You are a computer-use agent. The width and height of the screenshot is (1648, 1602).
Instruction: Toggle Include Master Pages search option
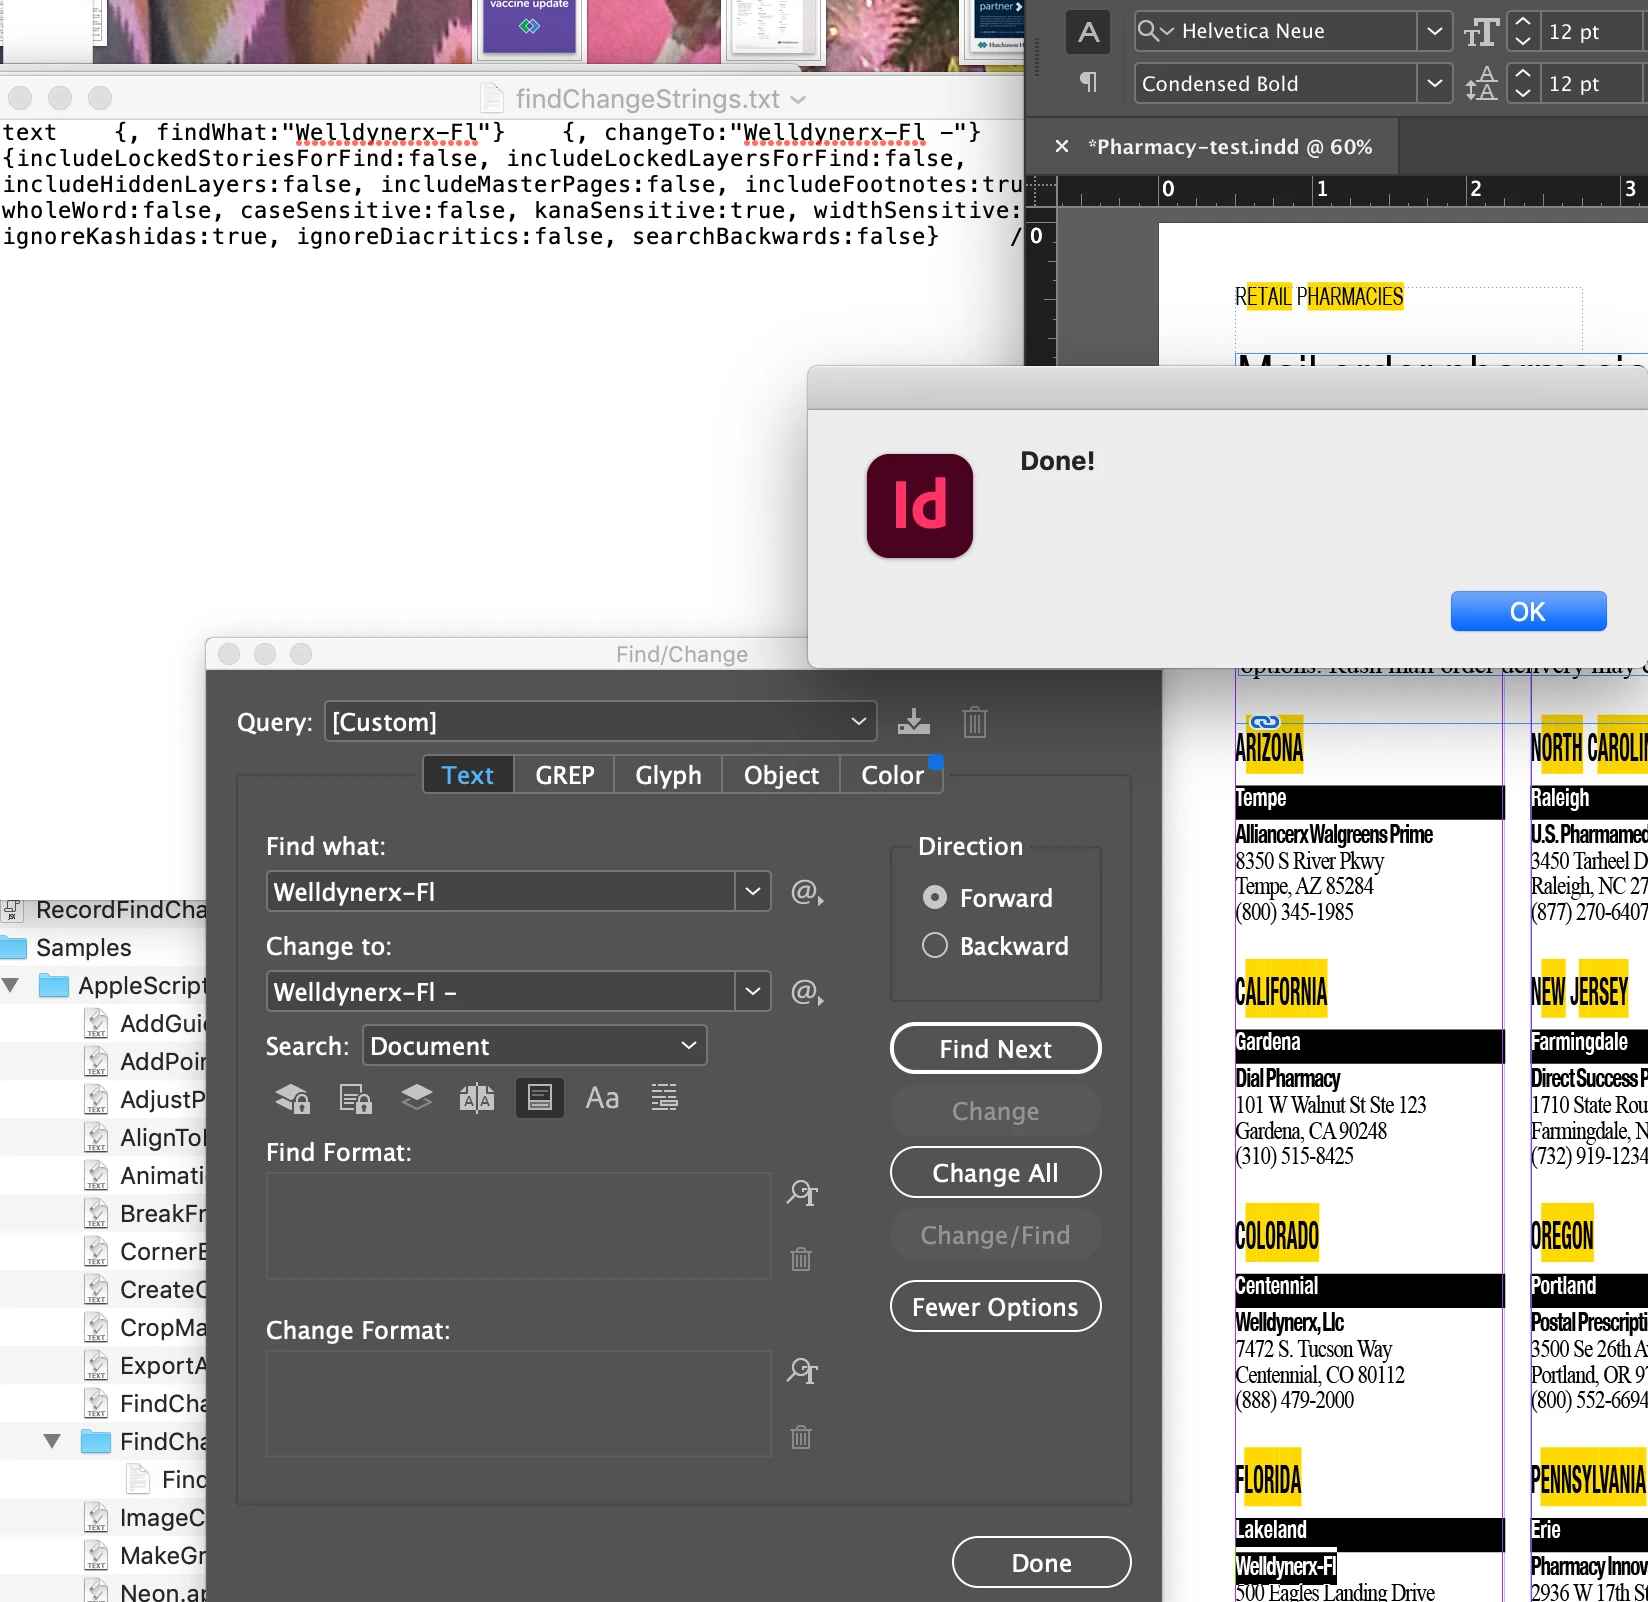477,1098
